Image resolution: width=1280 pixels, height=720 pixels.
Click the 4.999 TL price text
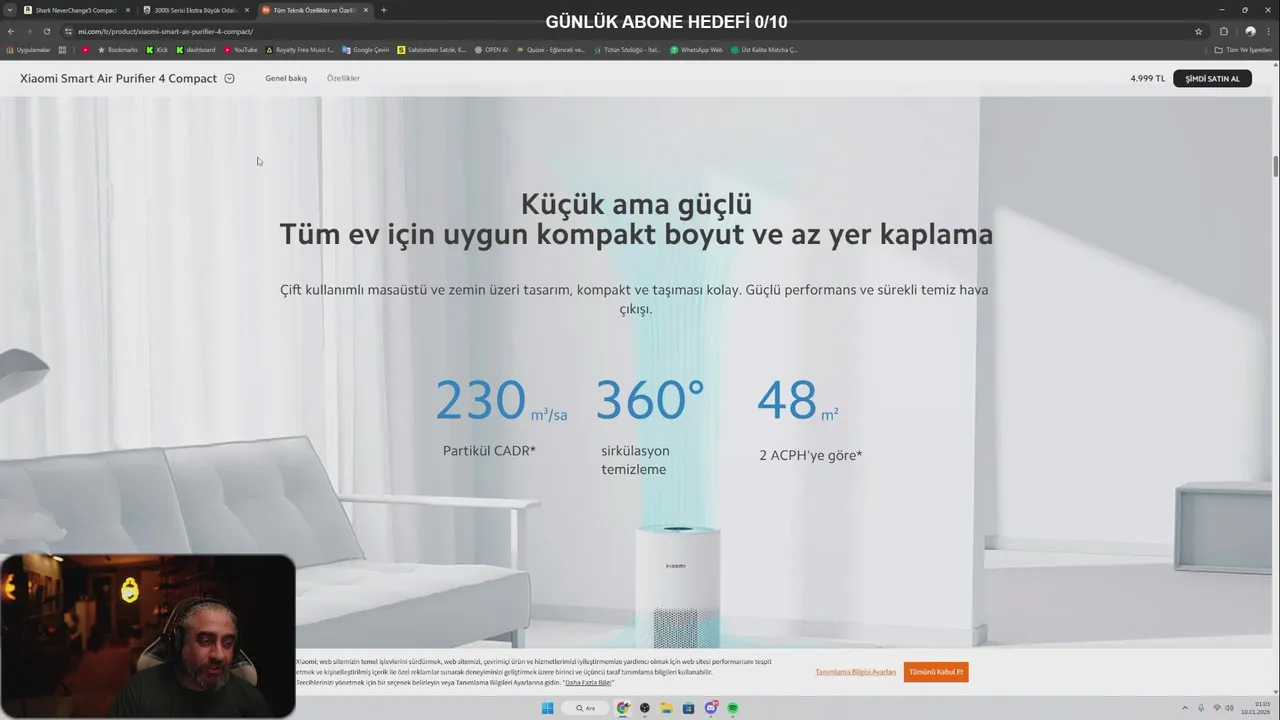[1147, 78]
